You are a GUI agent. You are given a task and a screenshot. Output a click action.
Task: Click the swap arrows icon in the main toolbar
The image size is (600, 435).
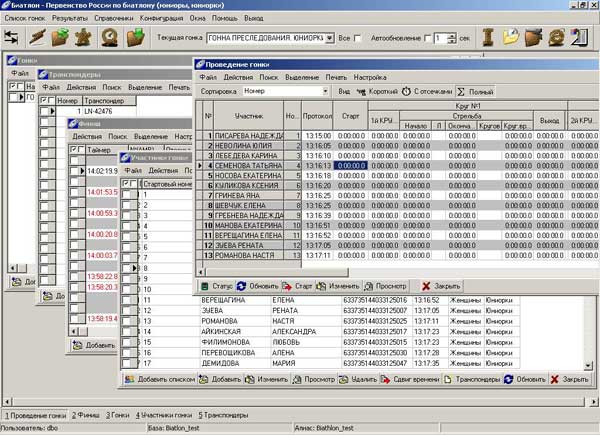11,38
